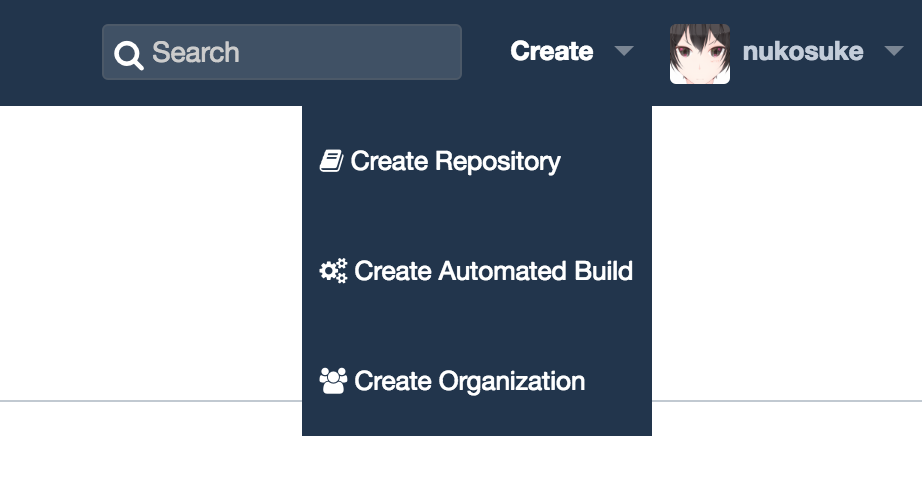
Task: Toggle the Create menu label in navbar
Action: coord(552,51)
